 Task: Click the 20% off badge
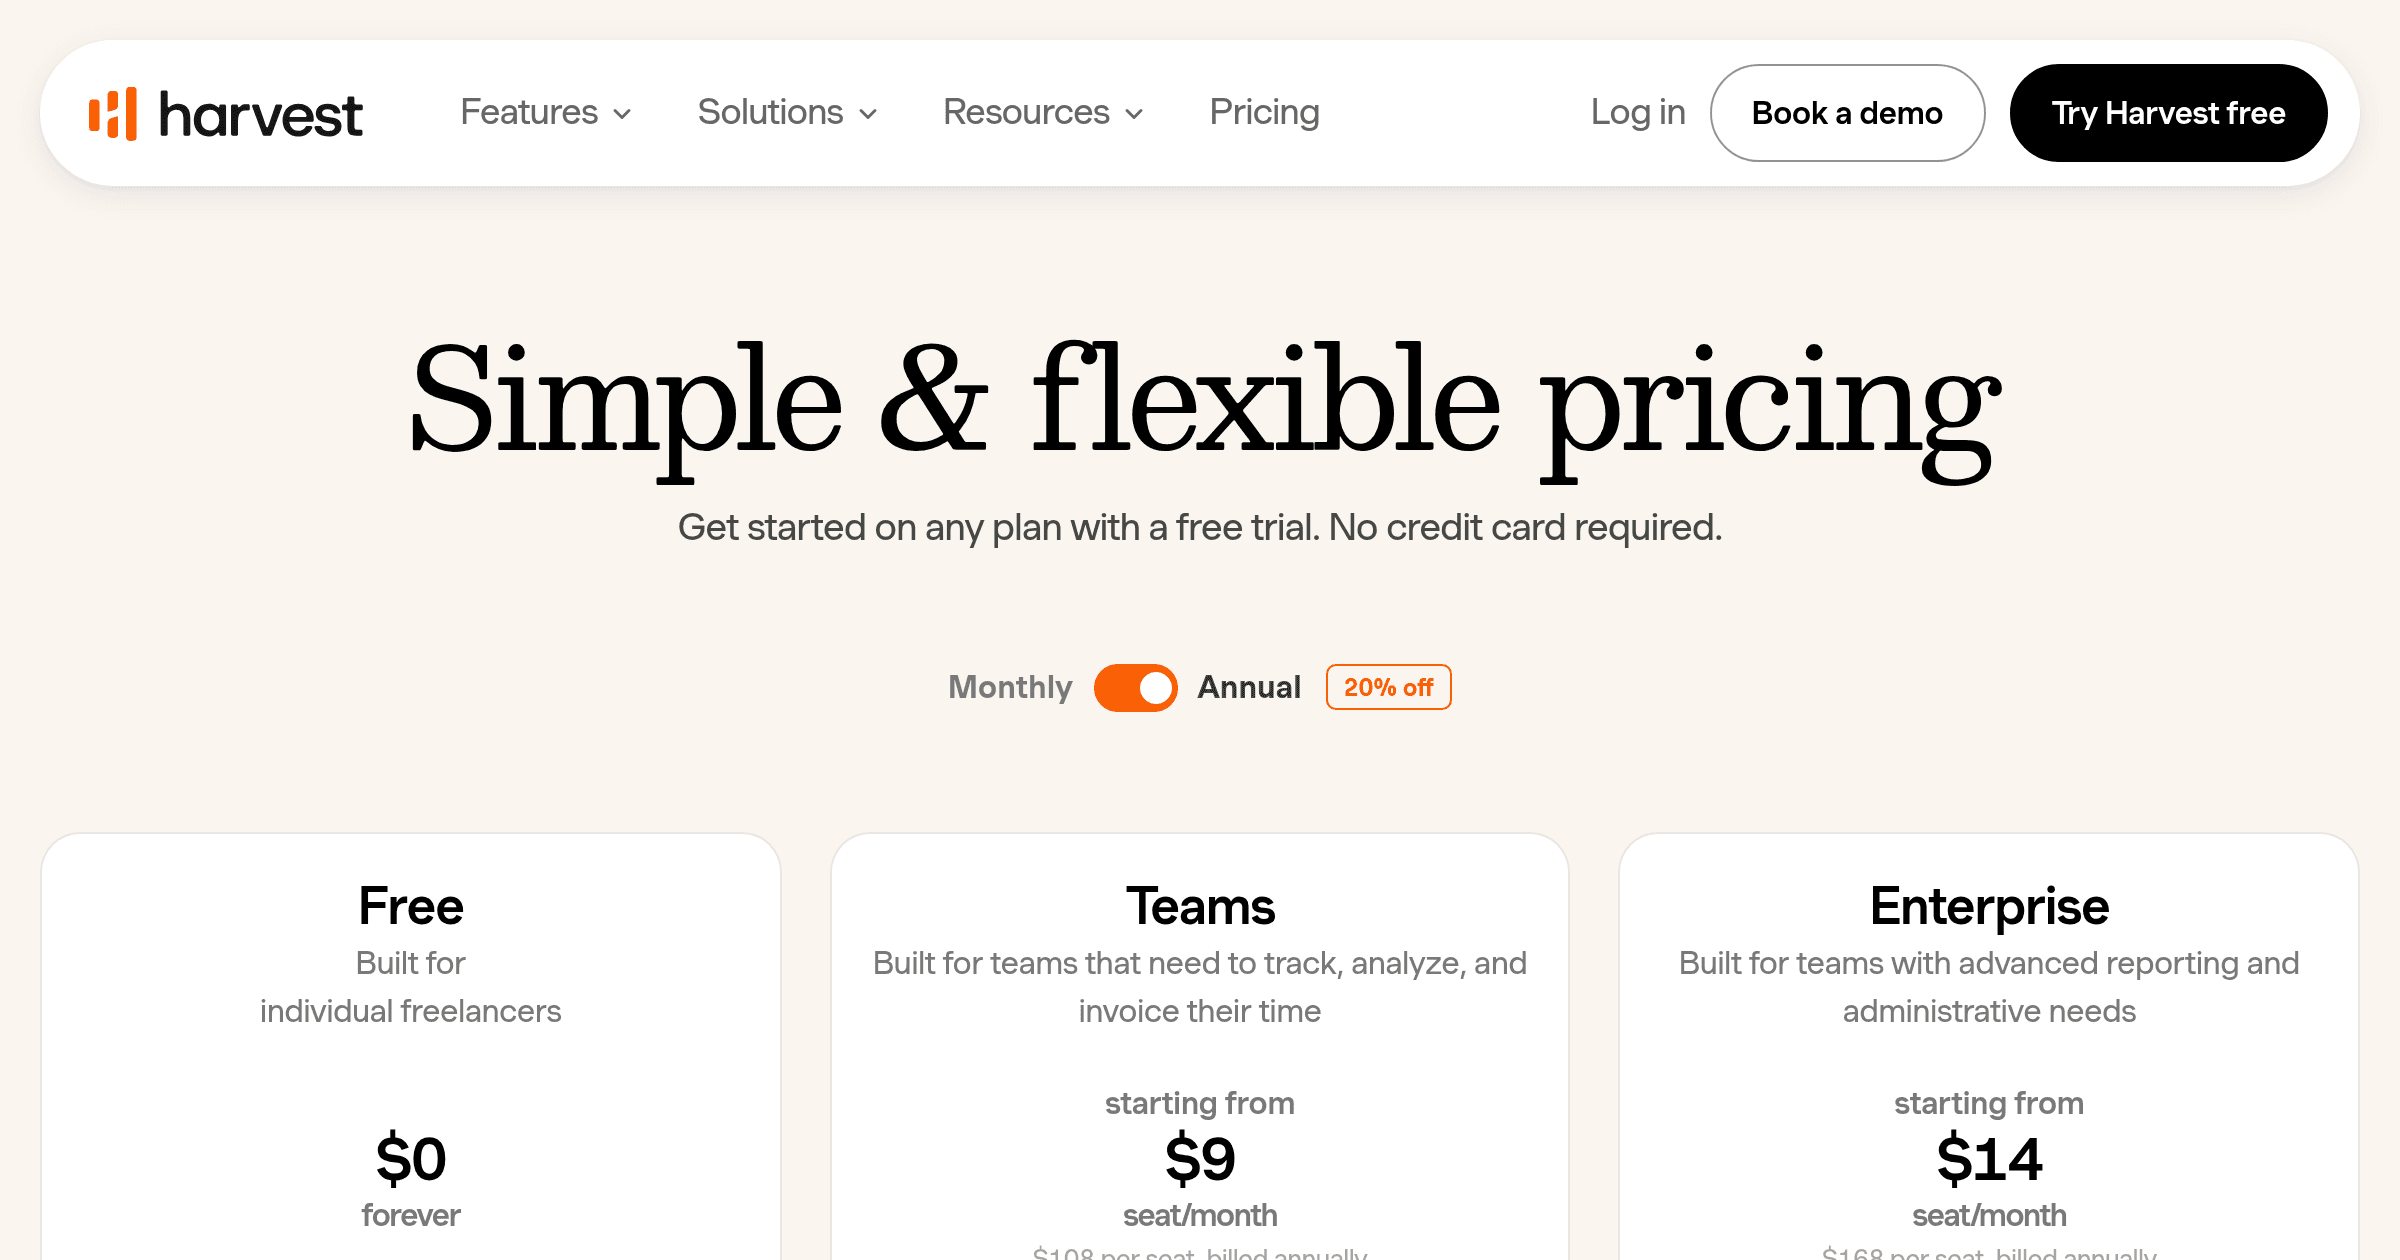[x=1388, y=687]
